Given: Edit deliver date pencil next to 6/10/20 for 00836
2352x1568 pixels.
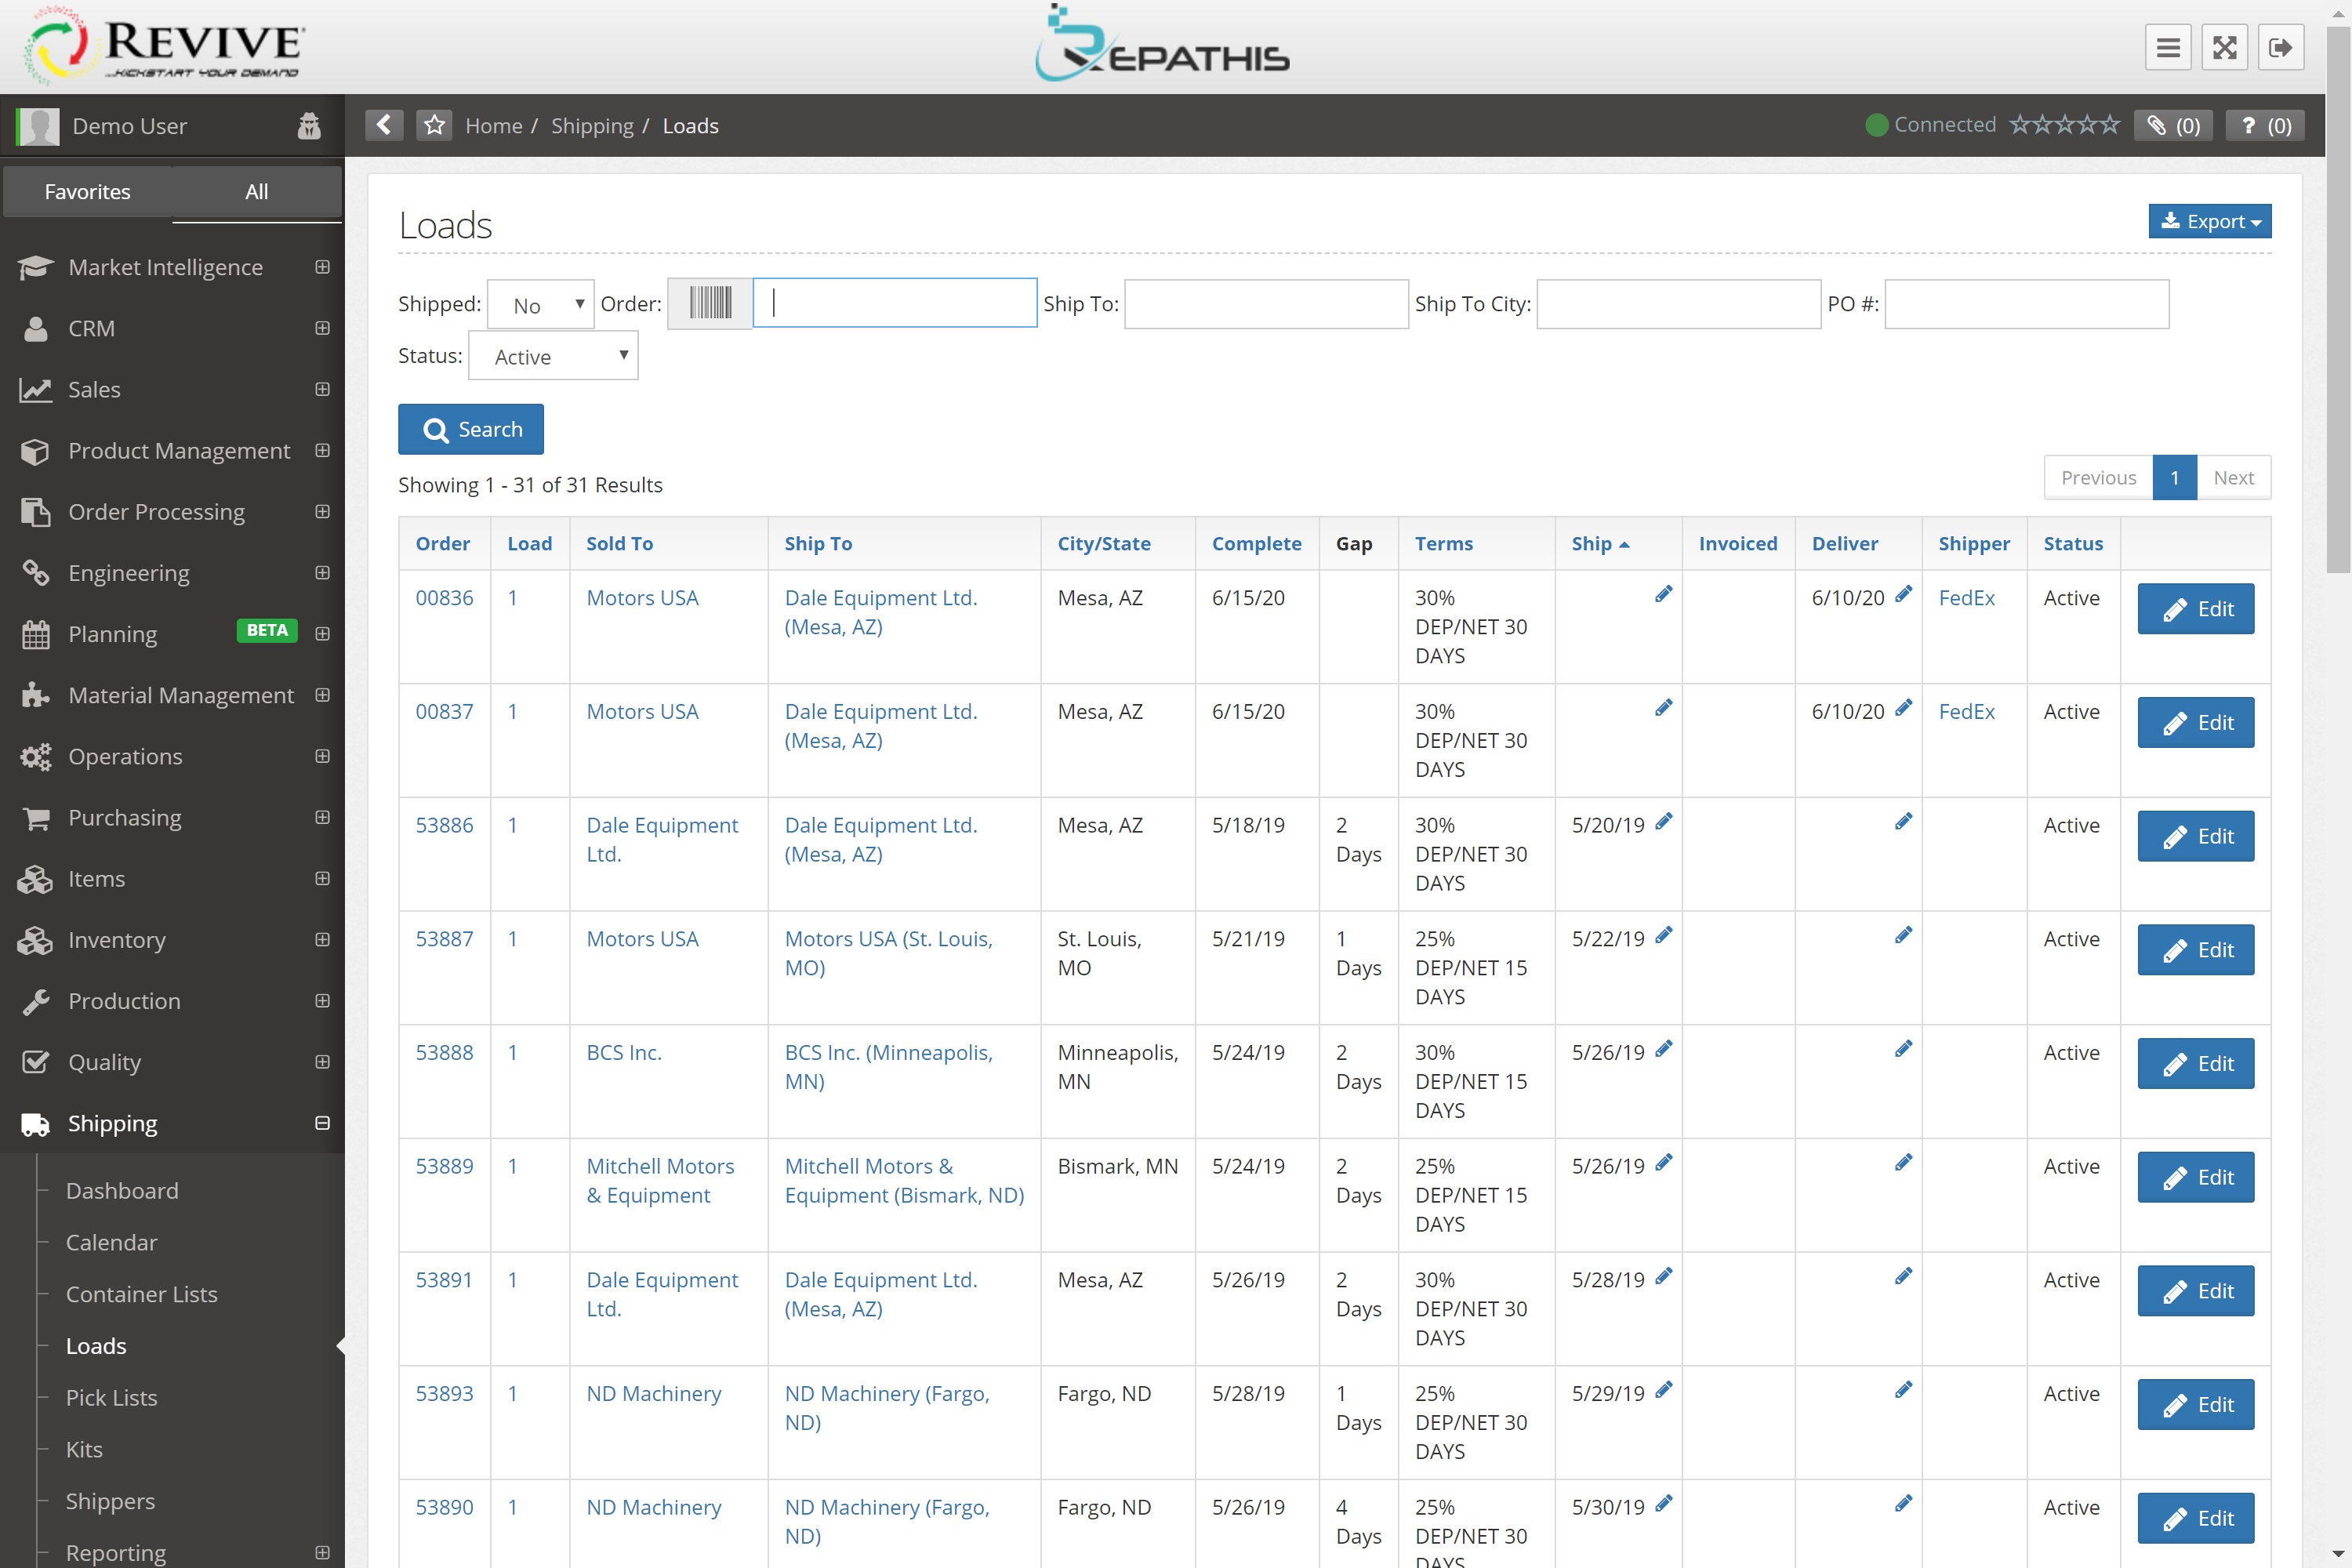Looking at the screenshot, I should (x=1903, y=594).
